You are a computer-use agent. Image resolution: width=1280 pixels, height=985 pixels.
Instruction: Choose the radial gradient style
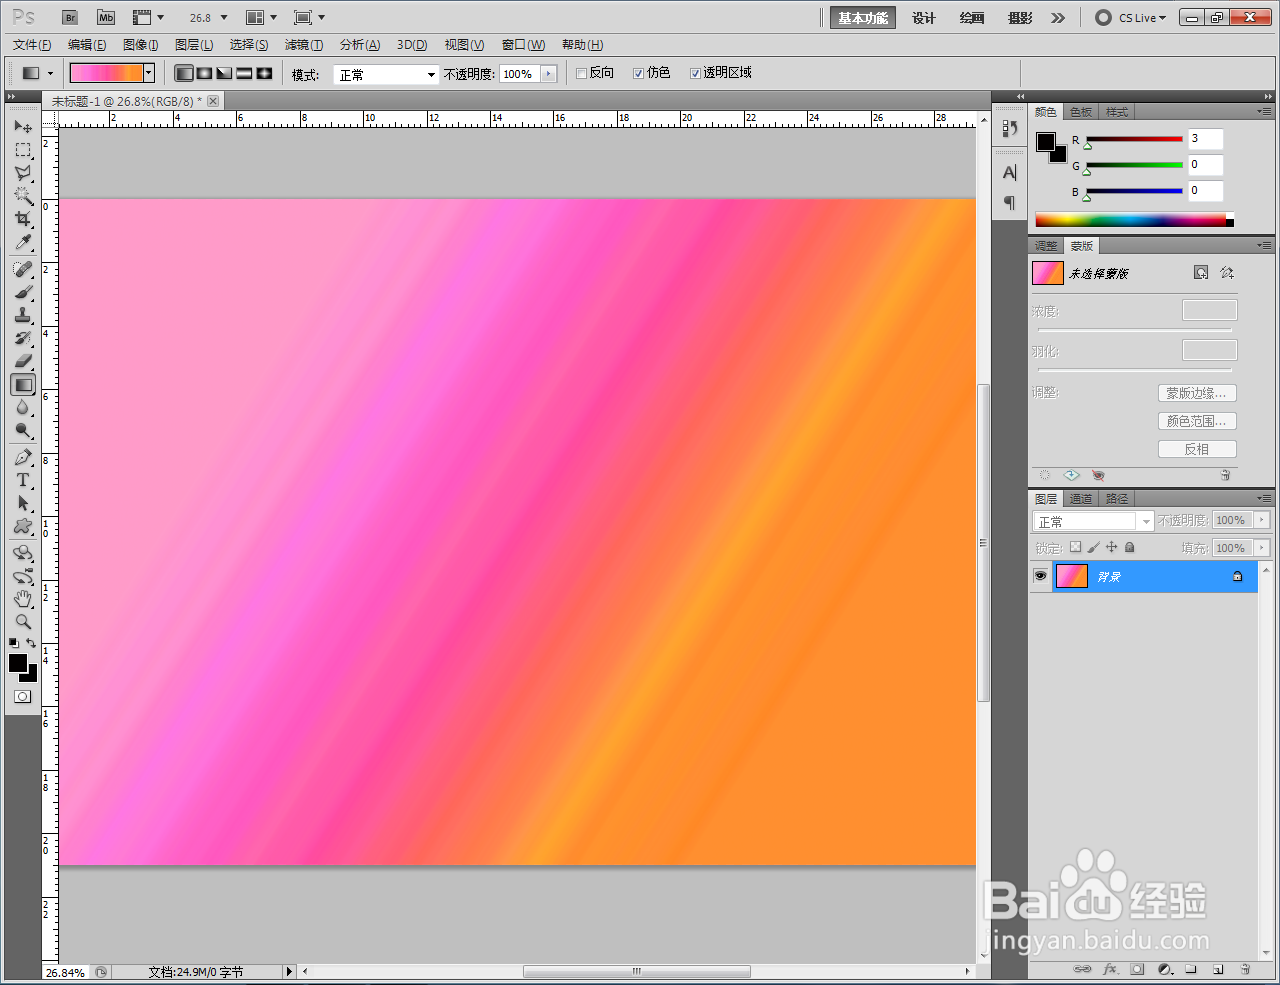point(204,73)
